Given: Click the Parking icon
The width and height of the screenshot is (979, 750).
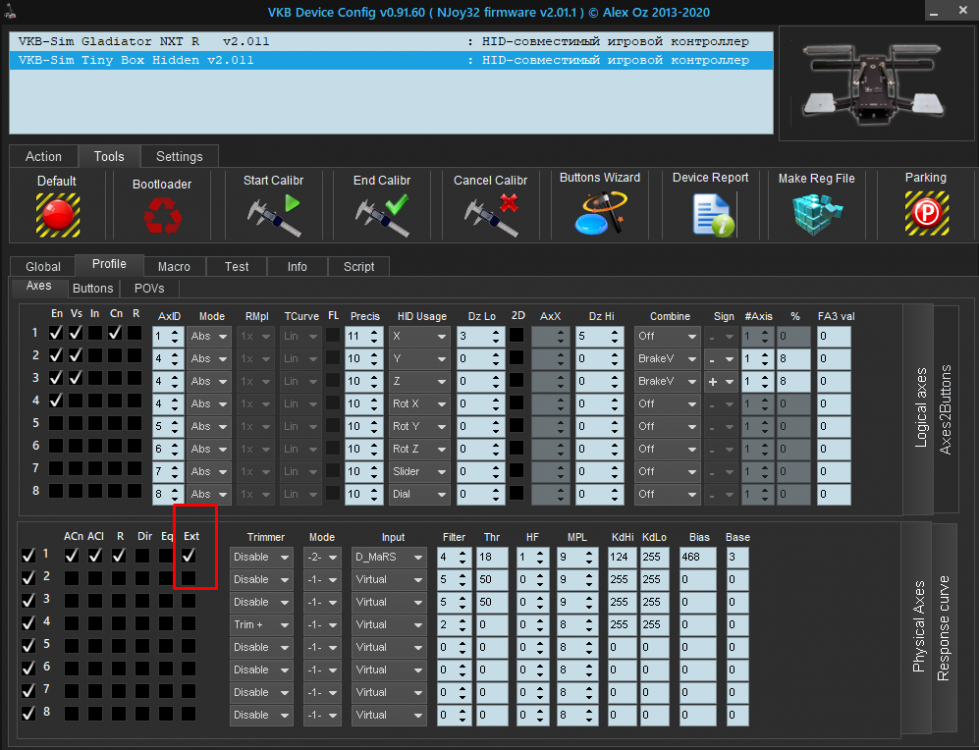Looking at the screenshot, I should (x=925, y=213).
